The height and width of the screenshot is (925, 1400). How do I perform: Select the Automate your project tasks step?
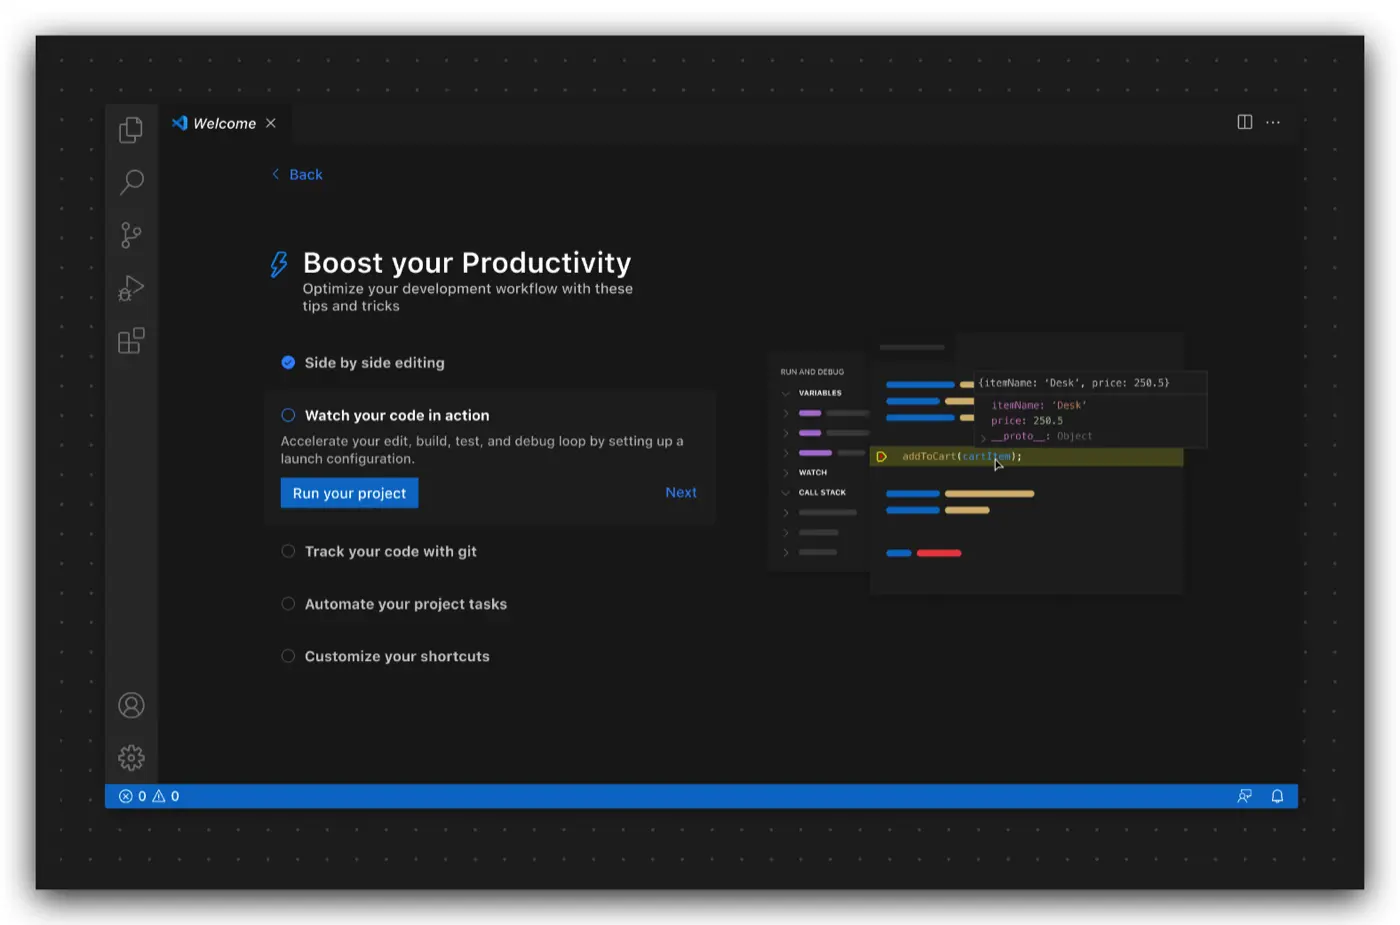405,604
